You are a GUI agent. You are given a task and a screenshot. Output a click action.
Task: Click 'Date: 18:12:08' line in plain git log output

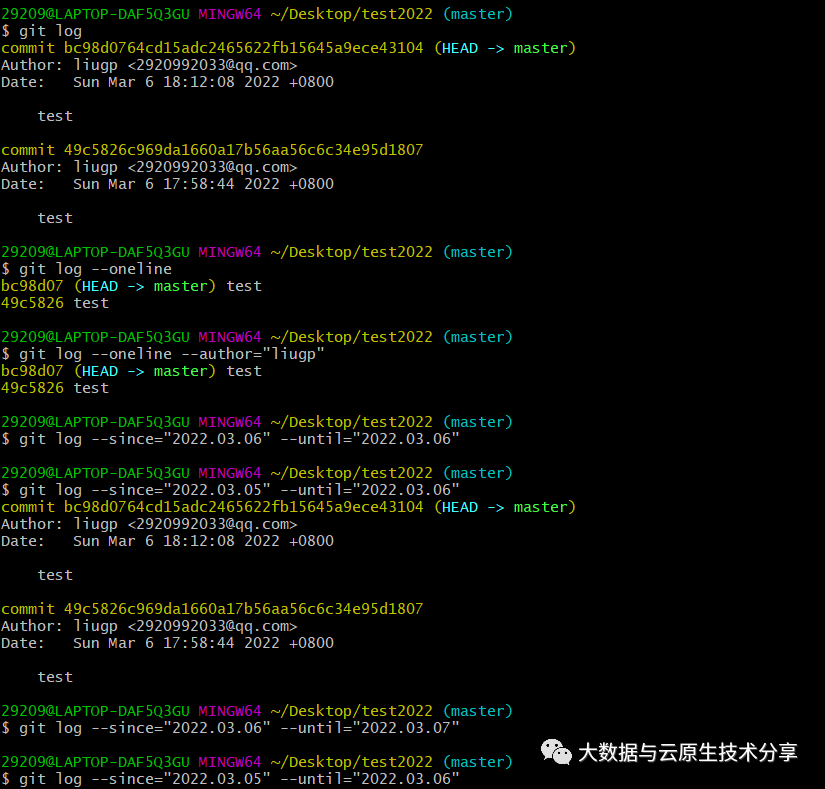(167, 82)
